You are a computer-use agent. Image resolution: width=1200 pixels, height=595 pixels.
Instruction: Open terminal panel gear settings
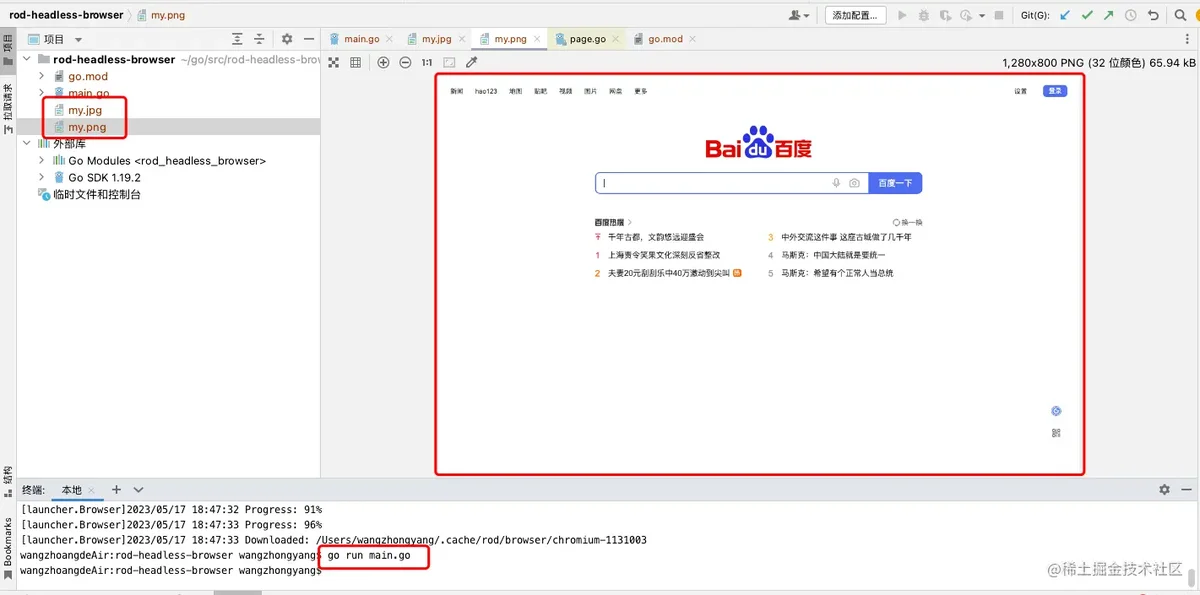pos(1164,490)
